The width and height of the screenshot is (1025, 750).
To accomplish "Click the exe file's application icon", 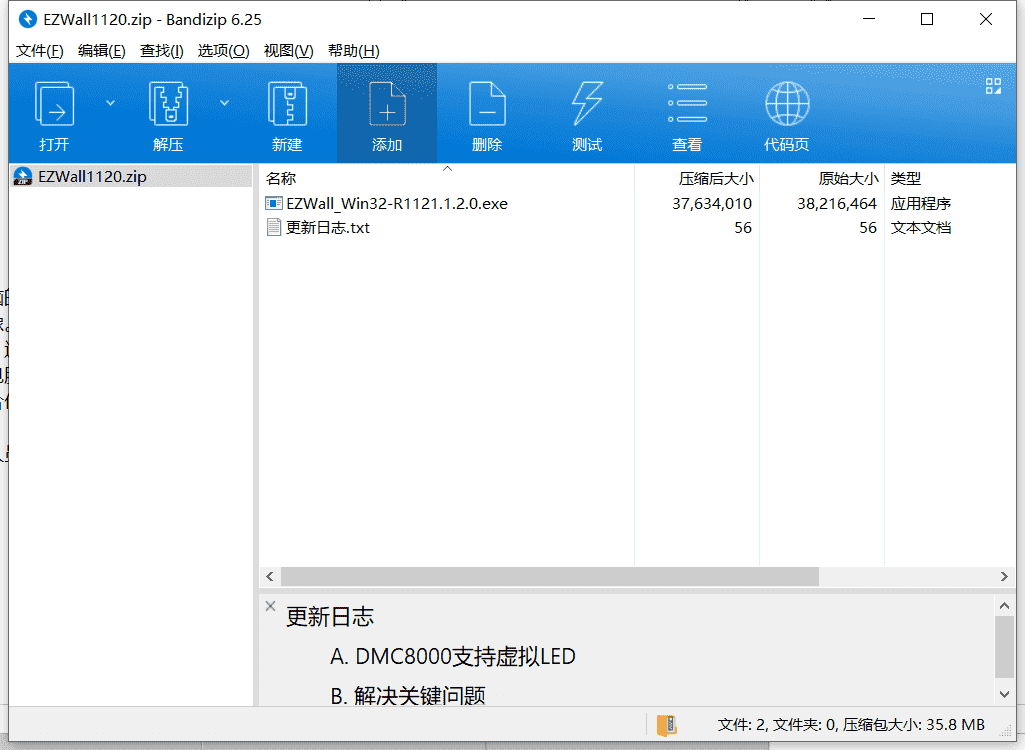I will [273, 203].
